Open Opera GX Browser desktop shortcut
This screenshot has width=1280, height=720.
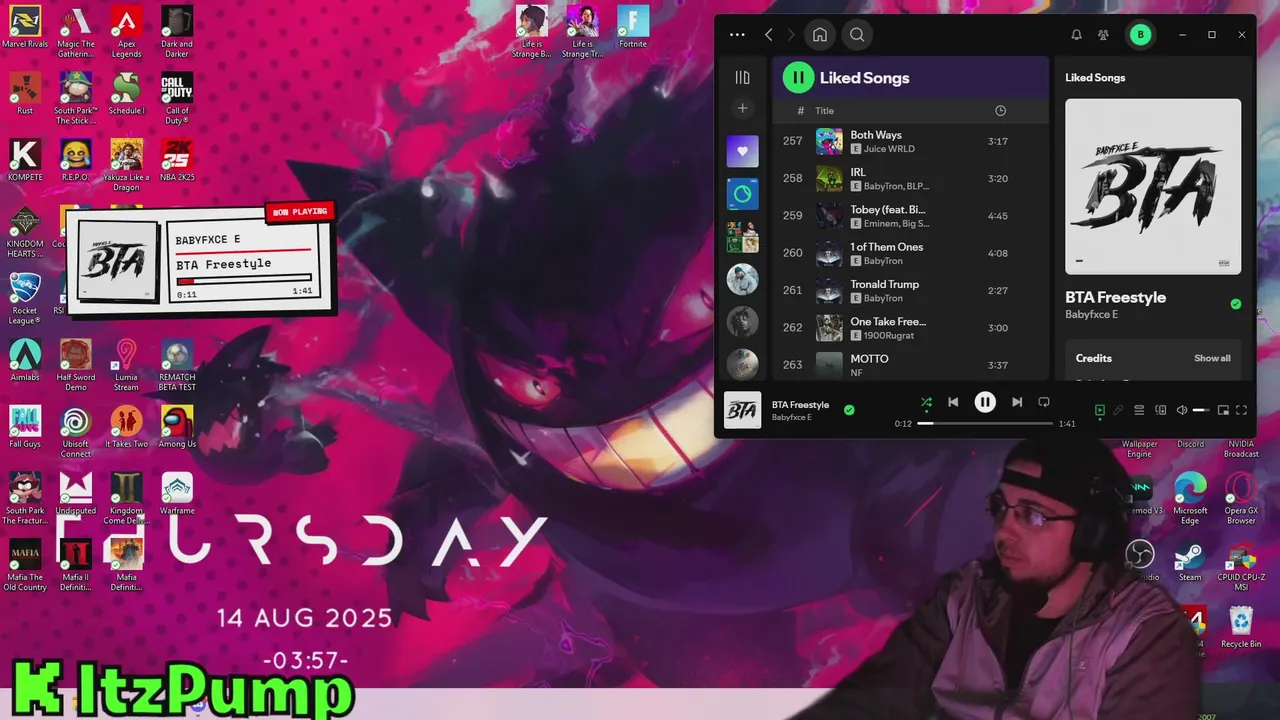[x=1241, y=499]
